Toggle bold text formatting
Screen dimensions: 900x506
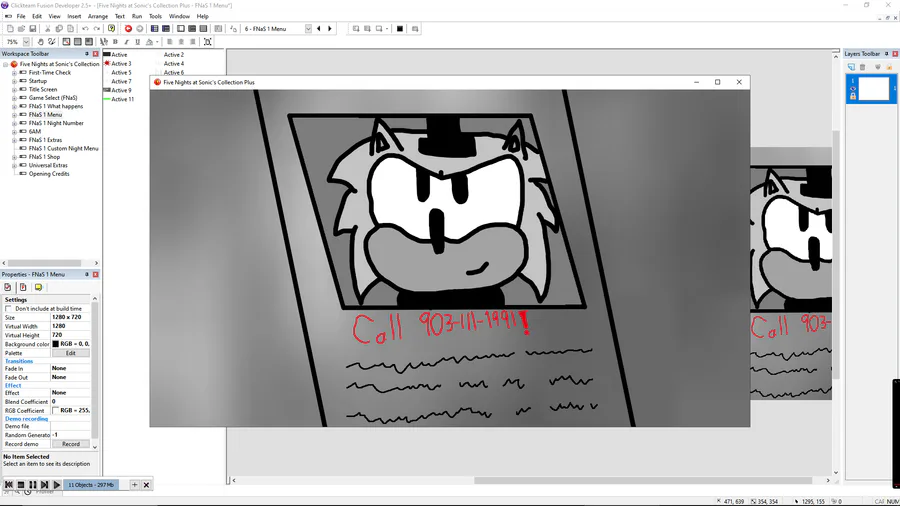coord(115,42)
